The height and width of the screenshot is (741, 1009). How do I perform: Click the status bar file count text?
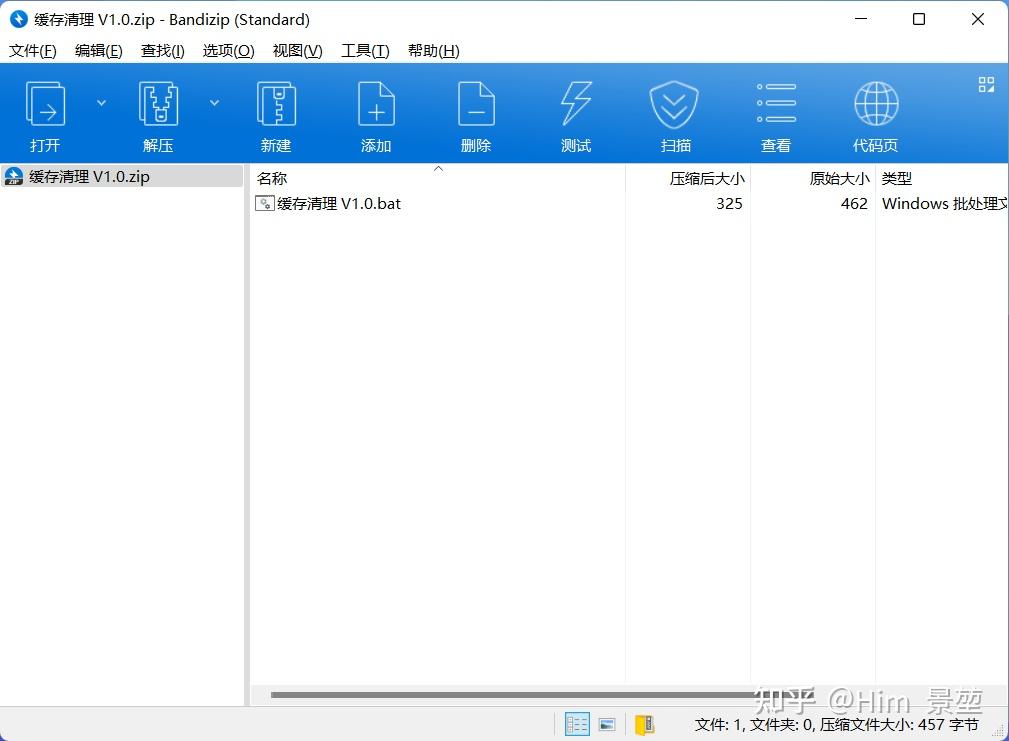click(x=837, y=725)
